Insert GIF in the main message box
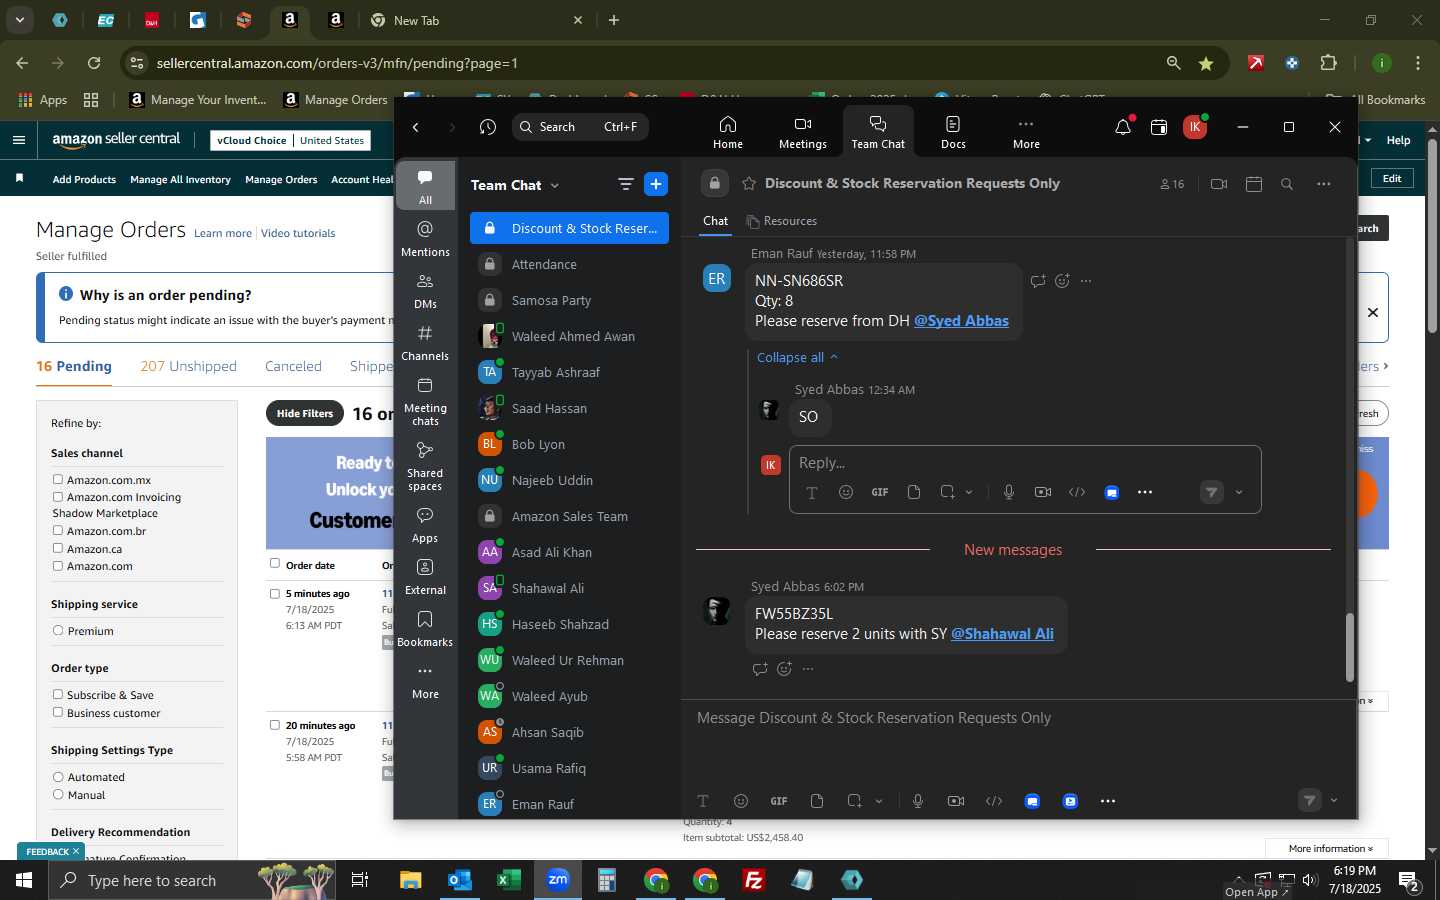Screen dimensions: 1440x900 pos(779,801)
